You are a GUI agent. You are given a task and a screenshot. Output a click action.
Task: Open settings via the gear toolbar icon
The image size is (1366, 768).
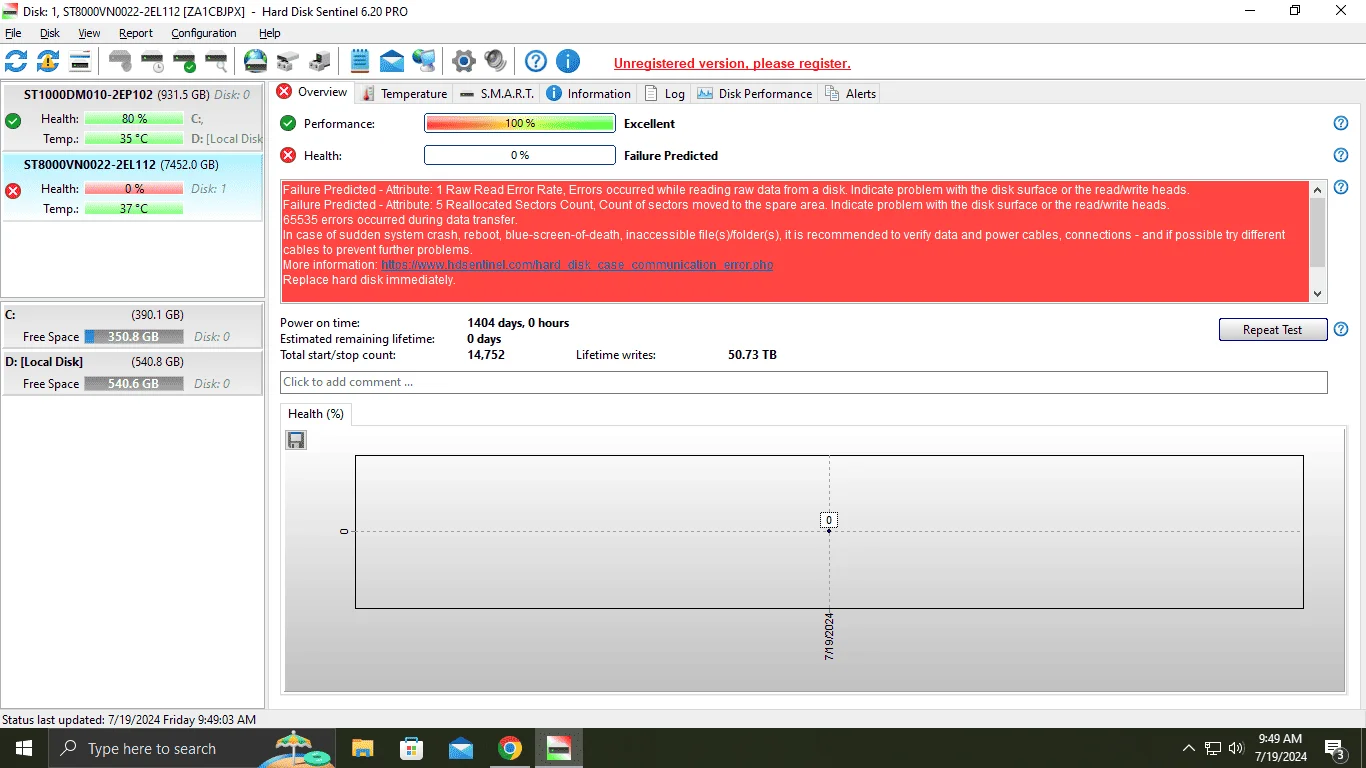tap(463, 62)
